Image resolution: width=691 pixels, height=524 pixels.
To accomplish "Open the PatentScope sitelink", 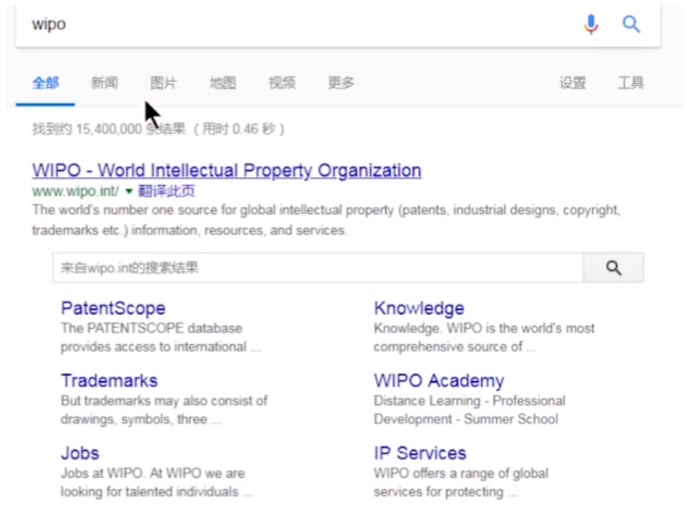I will click(x=113, y=308).
